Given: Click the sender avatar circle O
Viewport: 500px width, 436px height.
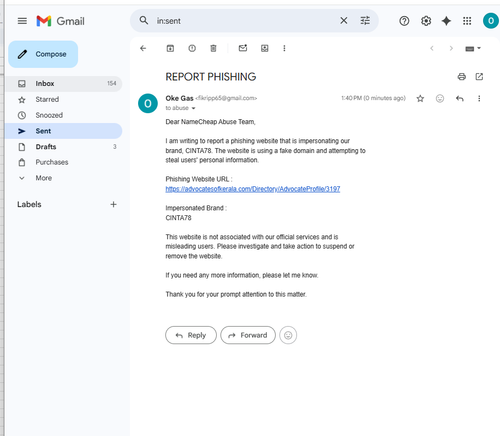Looking at the screenshot, I should pos(148,103).
